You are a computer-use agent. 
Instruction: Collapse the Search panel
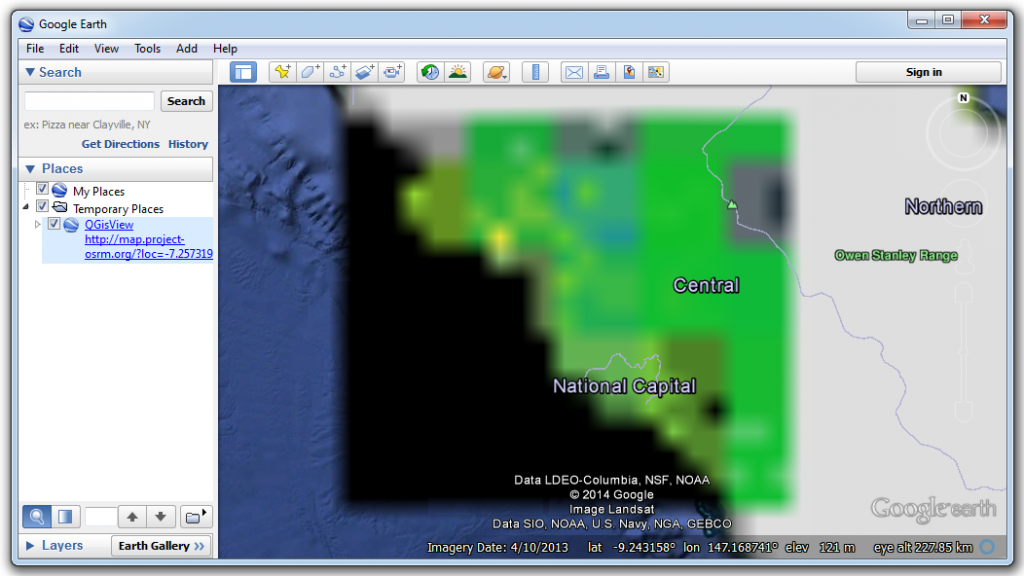(30, 72)
